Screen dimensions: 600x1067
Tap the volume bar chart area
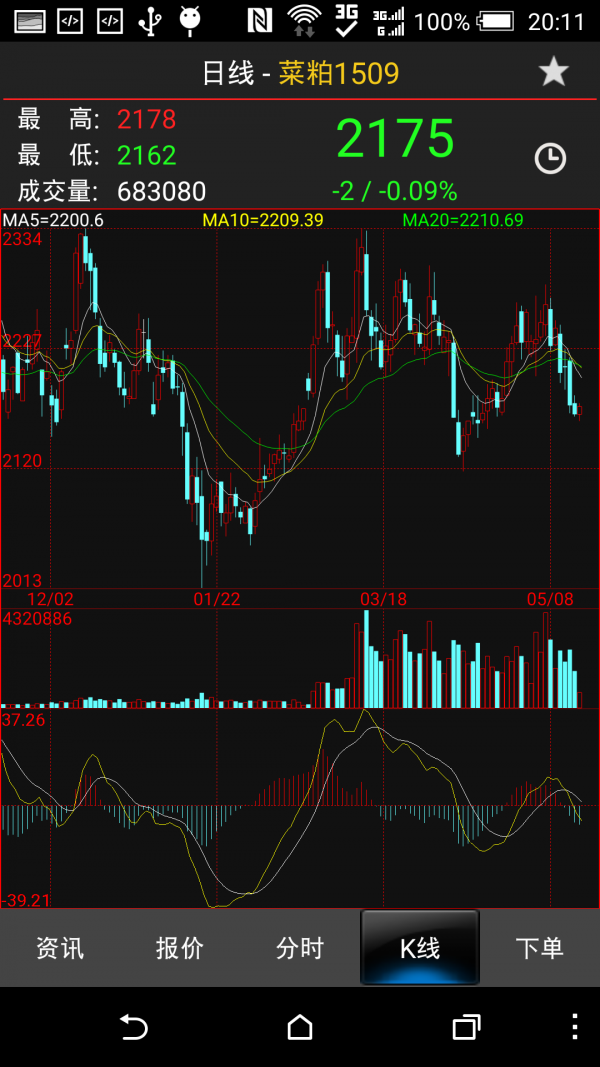point(300,659)
